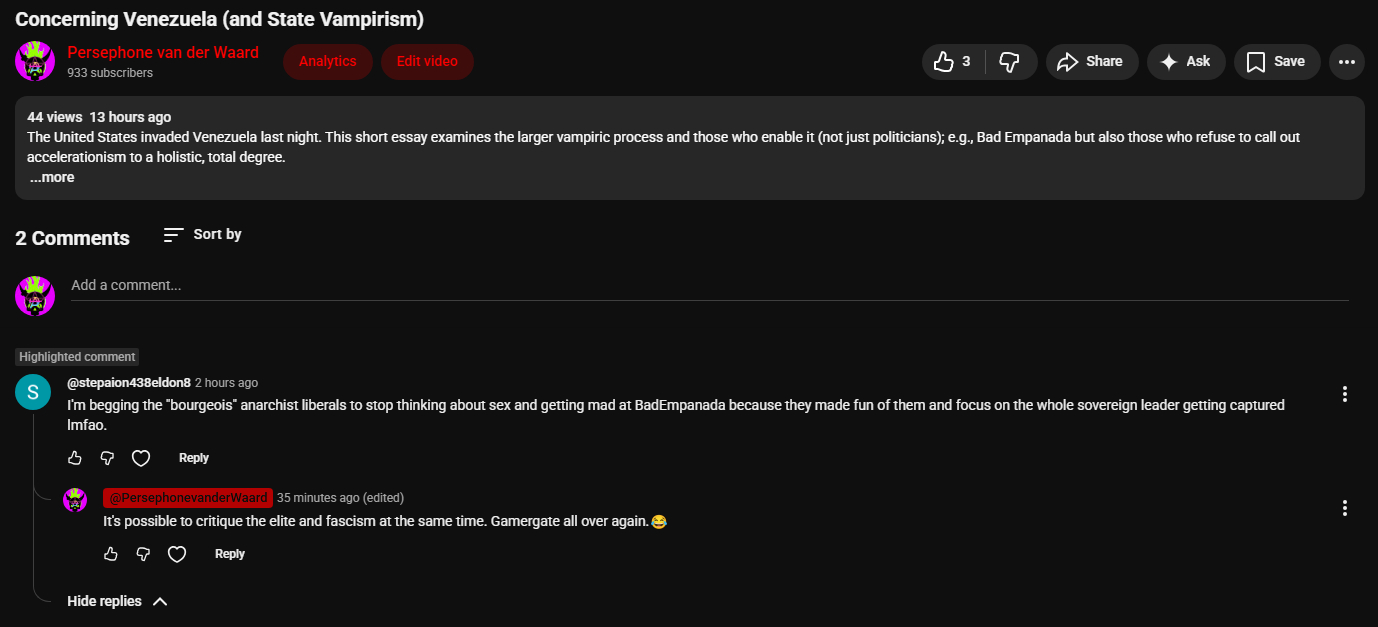The image size is (1378, 627).
Task: Heart the stepaion438eldon8 comment
Action: (141, 458)
